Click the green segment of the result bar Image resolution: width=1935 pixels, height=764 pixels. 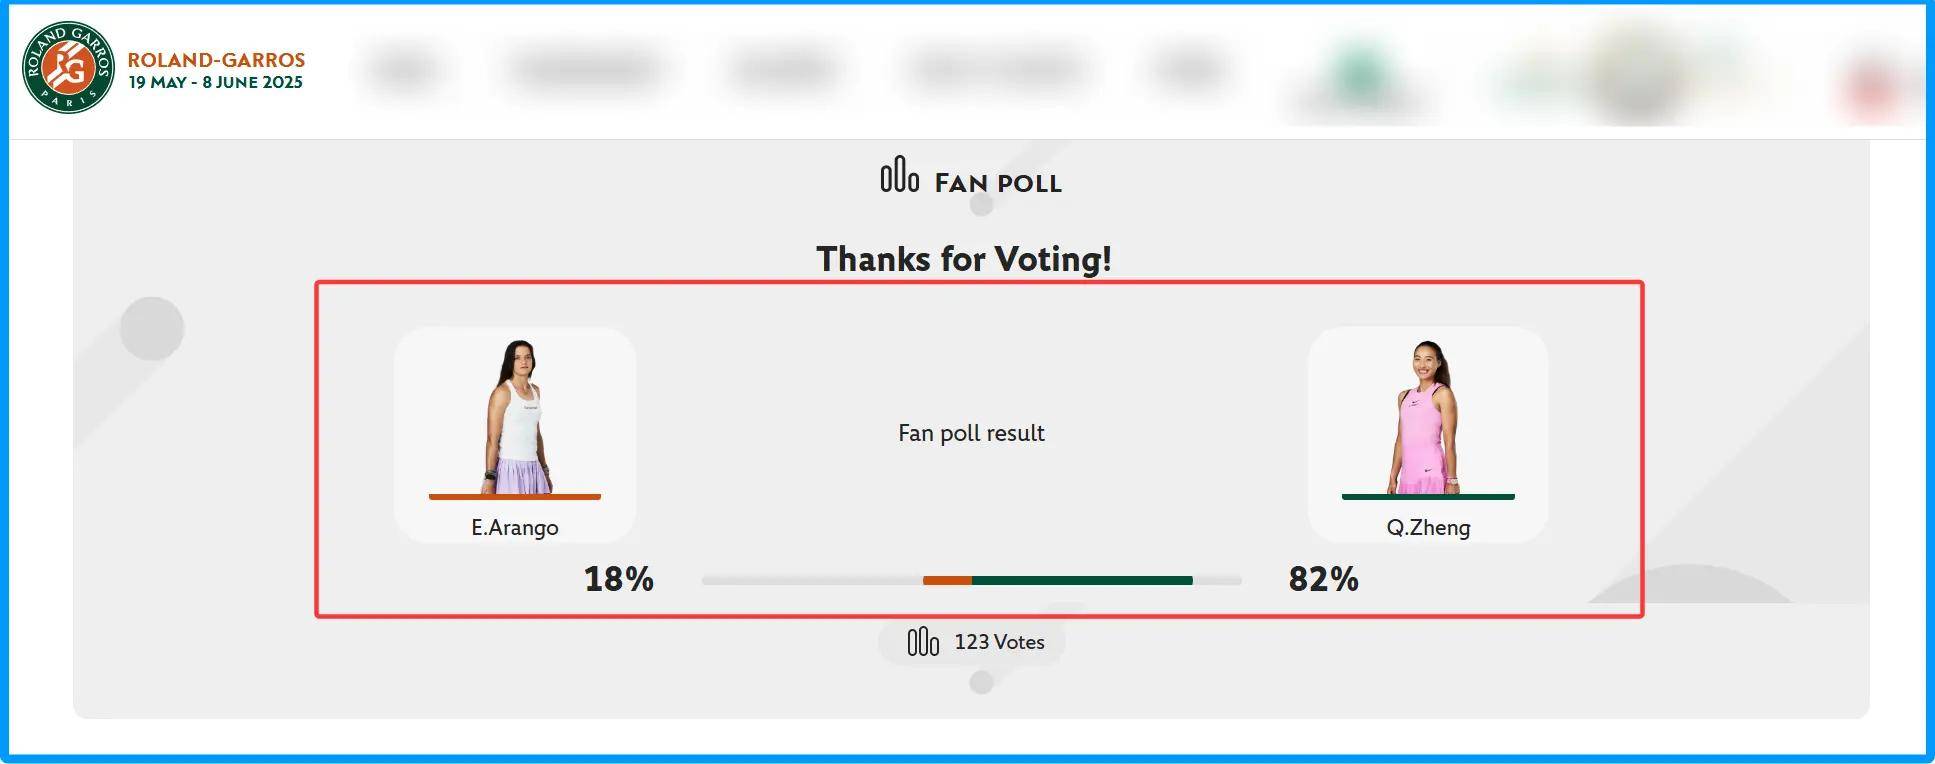tap(1082, 580)
